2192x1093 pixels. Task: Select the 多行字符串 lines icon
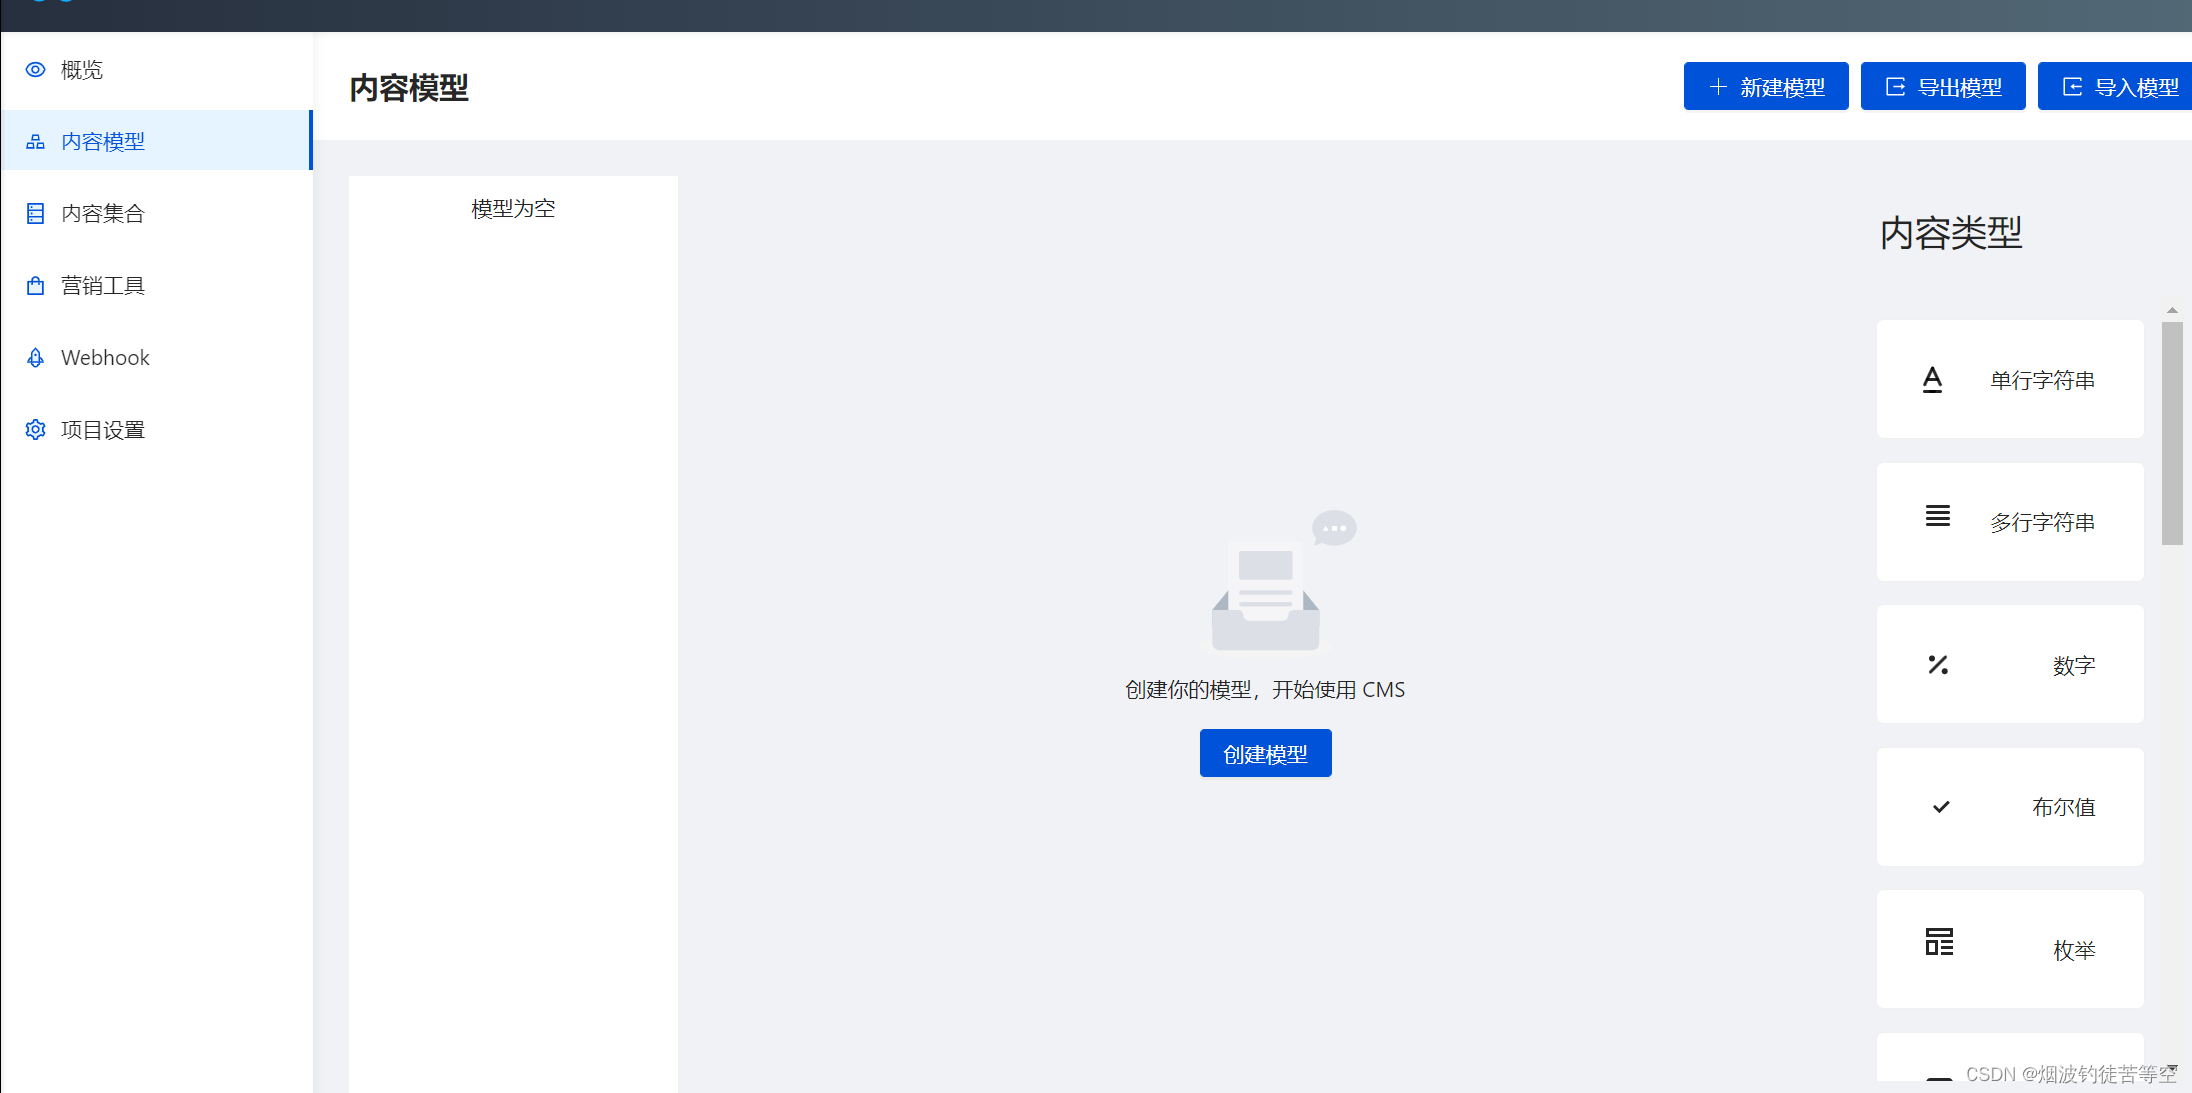tap(1937, 516)
